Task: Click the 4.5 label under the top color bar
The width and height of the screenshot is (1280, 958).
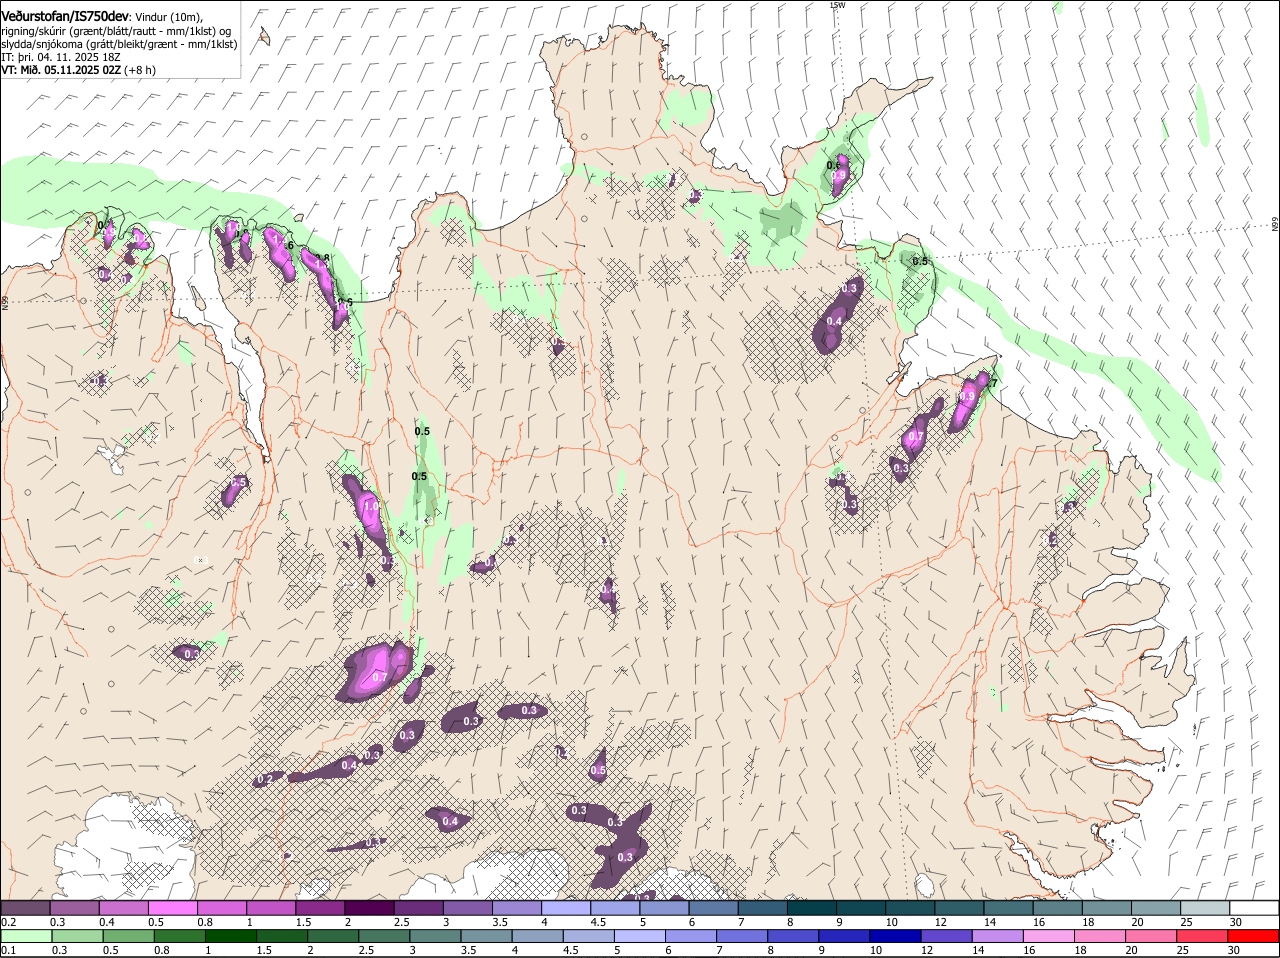Action: pyautogui.click(x=599, y=922)
